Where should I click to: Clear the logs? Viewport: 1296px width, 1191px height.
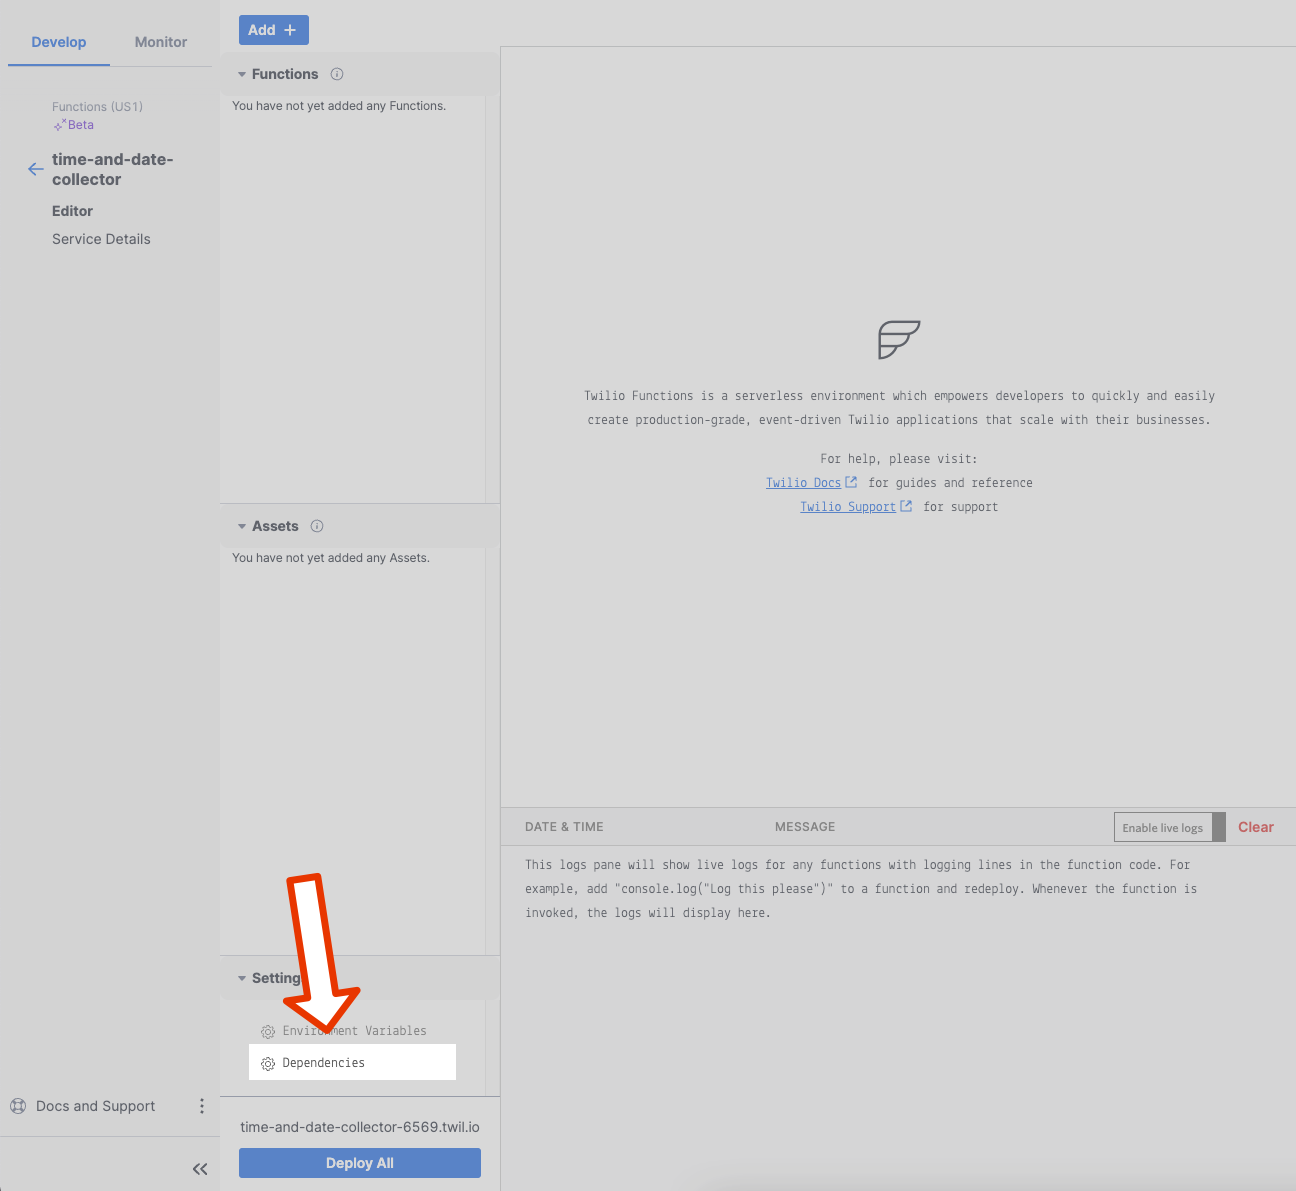coord(1256,827)
